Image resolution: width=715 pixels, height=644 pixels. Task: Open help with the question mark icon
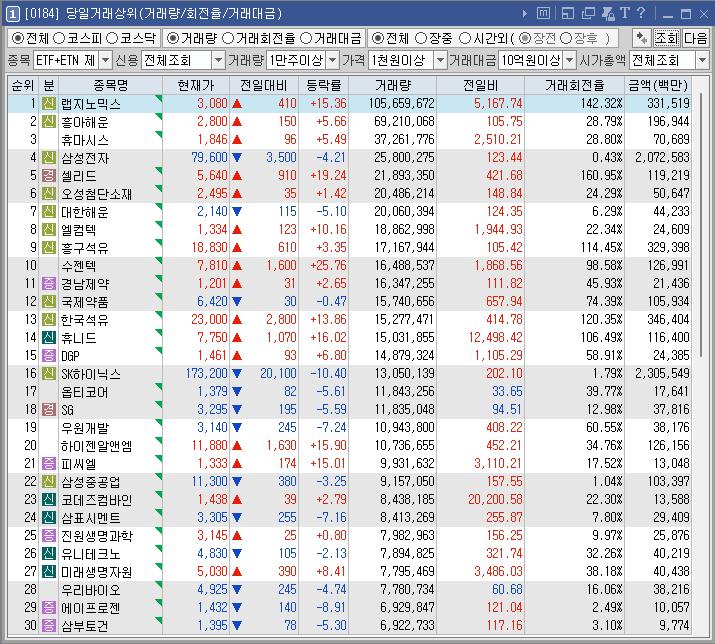(x=641, y=13)
